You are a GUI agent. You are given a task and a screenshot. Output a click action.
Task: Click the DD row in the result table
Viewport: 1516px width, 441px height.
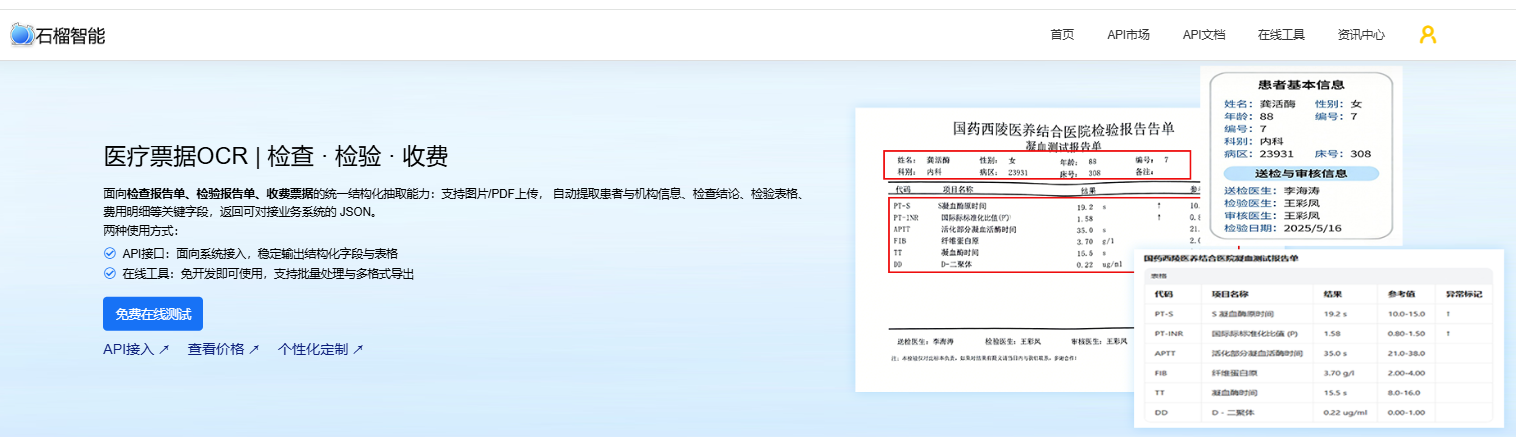(1318, 412)
